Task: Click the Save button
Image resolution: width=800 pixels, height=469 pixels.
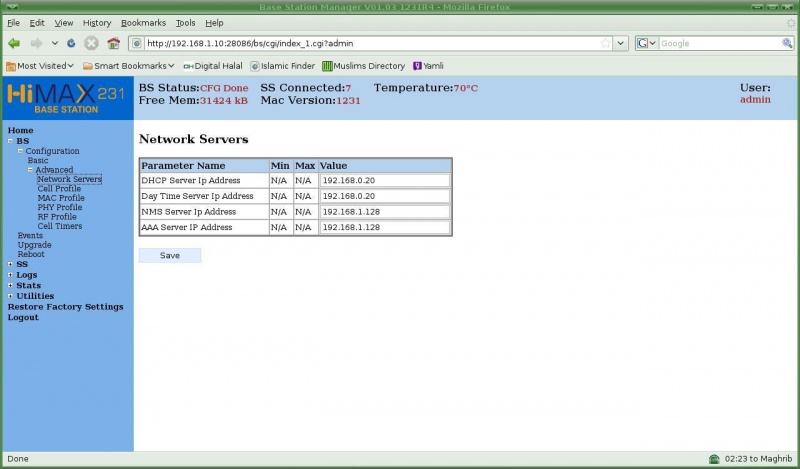Action: click(x=170, y=255)
